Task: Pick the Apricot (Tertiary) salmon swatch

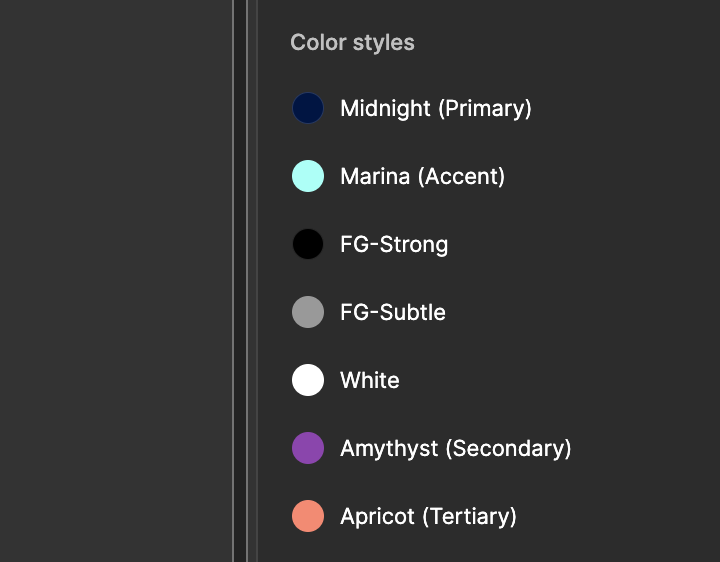Action: click(x=308, y=516)
